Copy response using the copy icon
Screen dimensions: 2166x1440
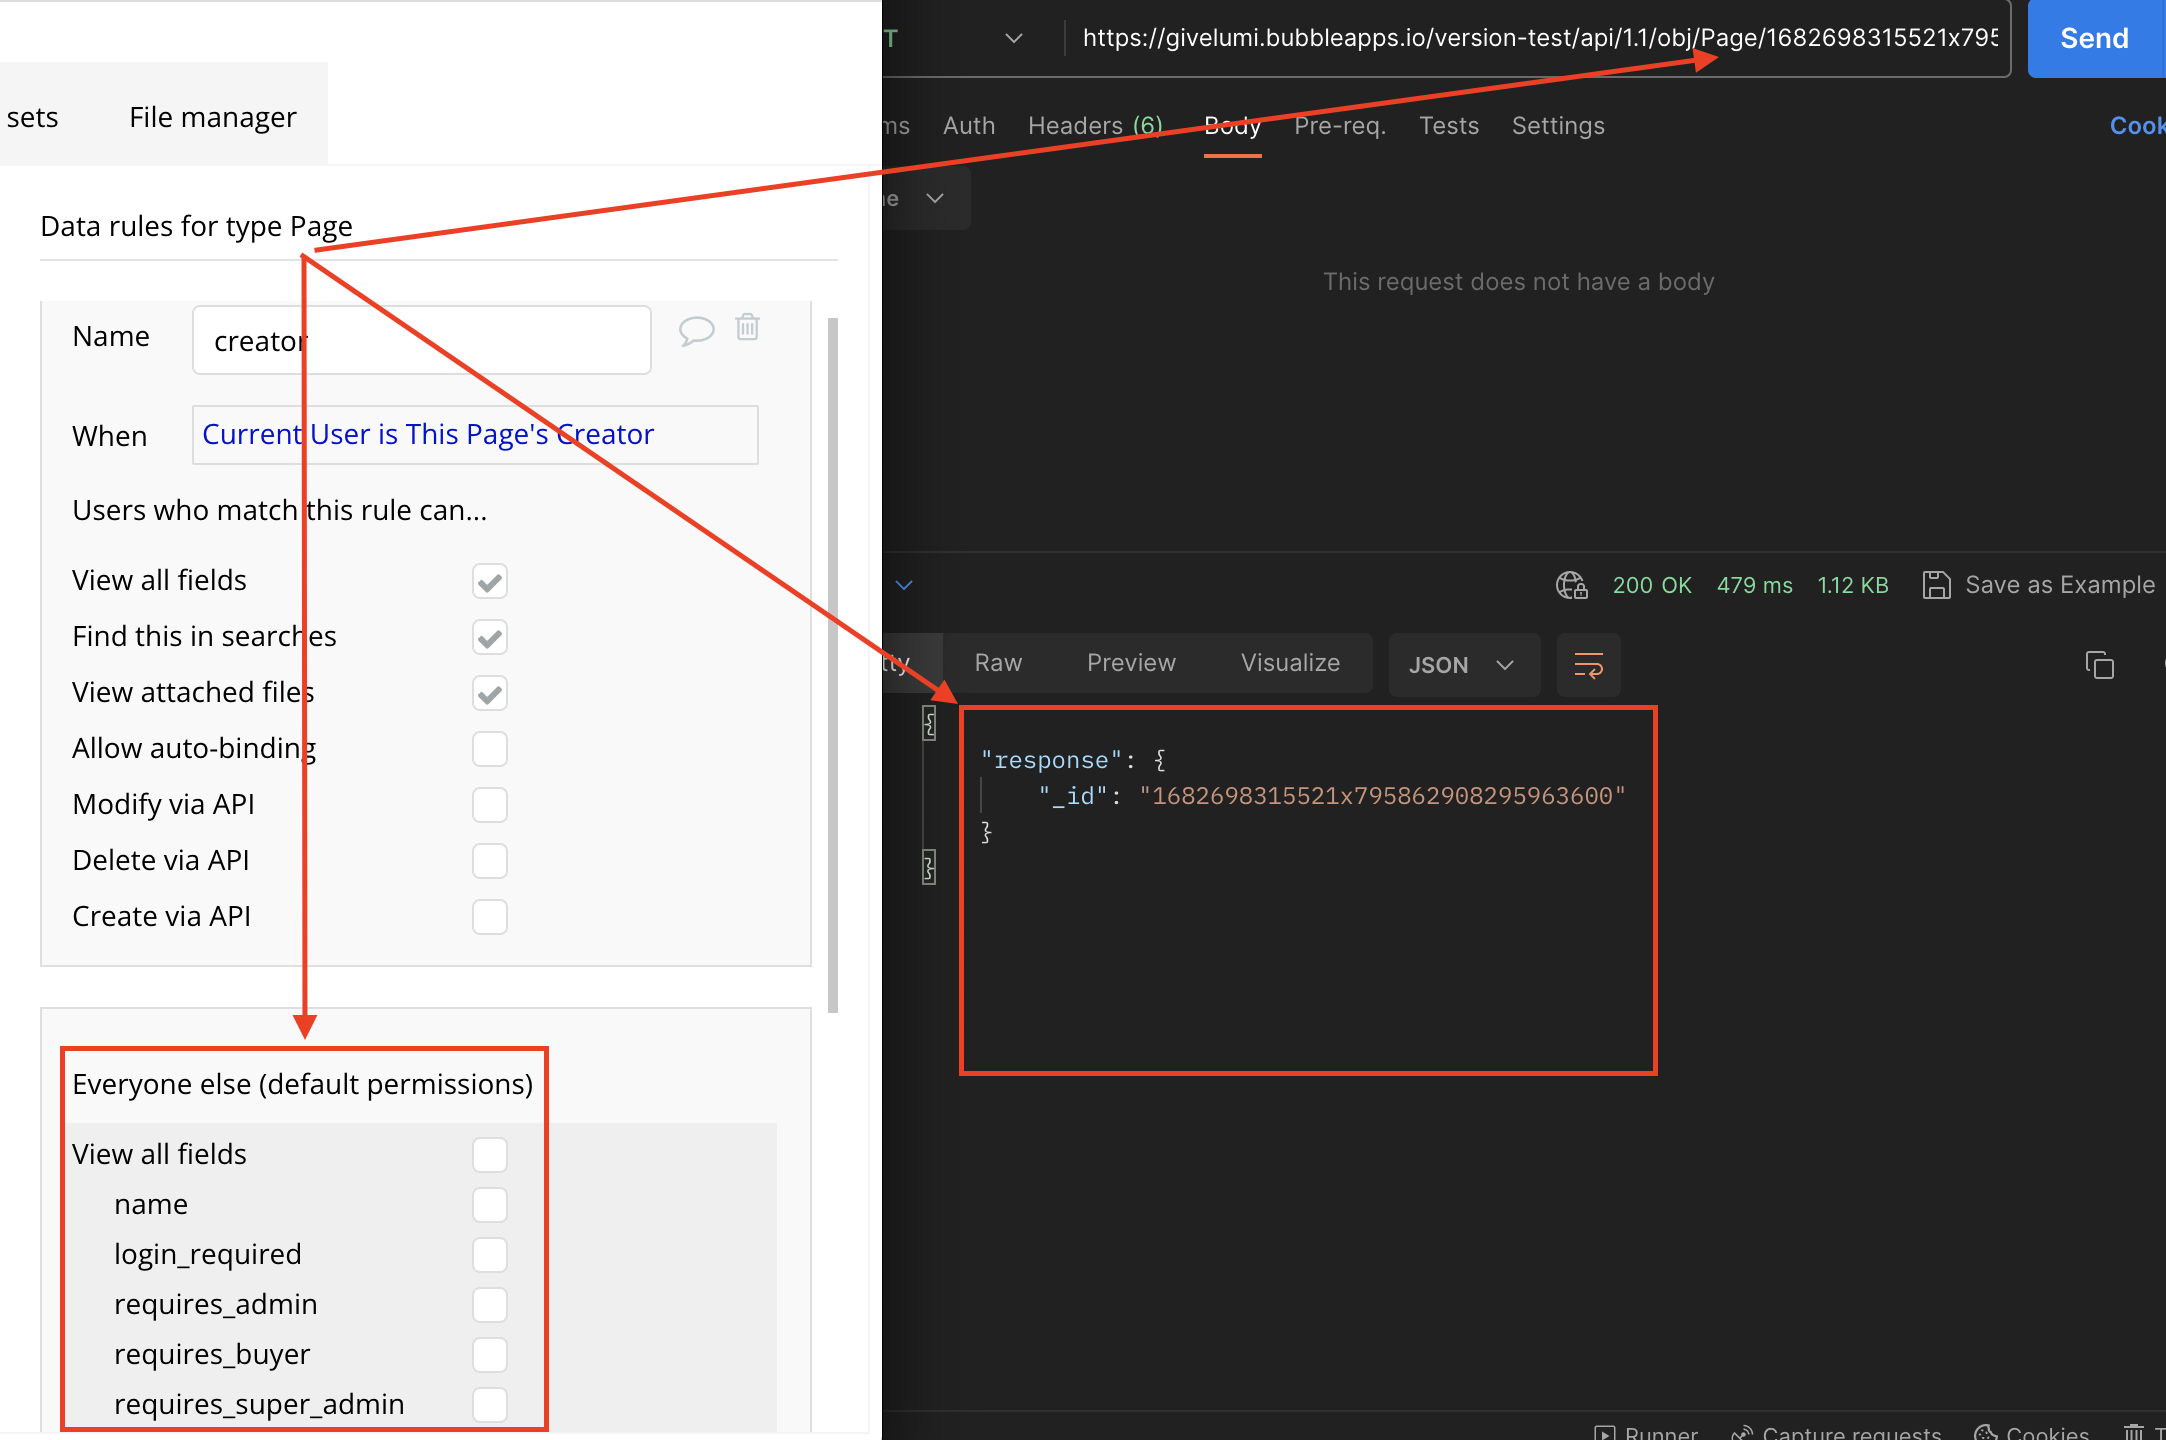2099,665
